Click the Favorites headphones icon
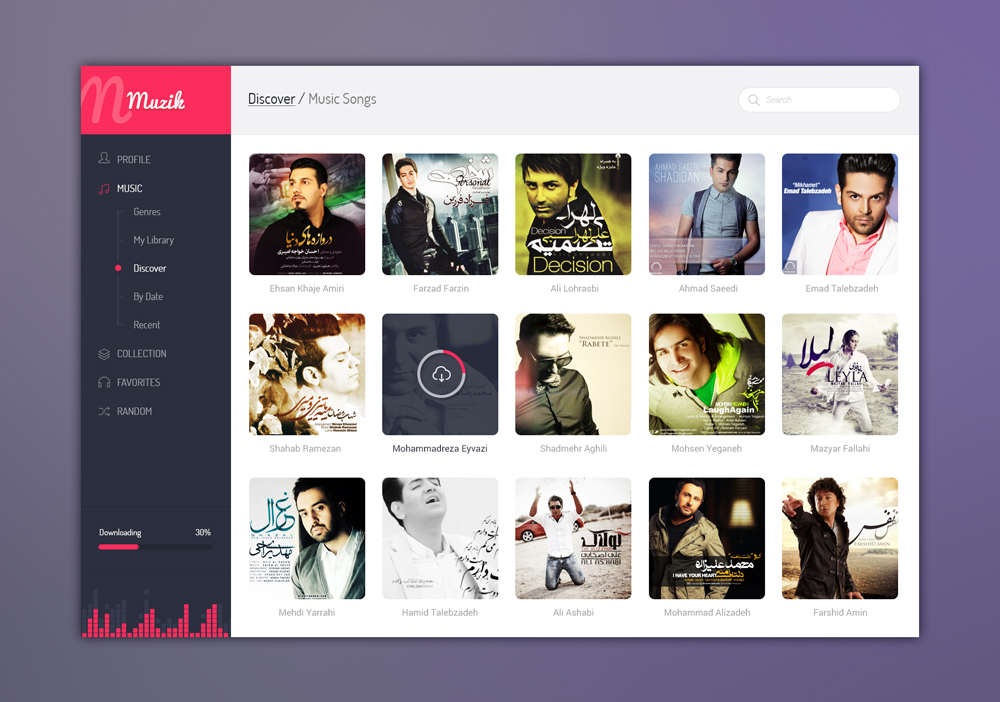The width and height of the screenshot is (1000, 702). [x=104, y=383]
